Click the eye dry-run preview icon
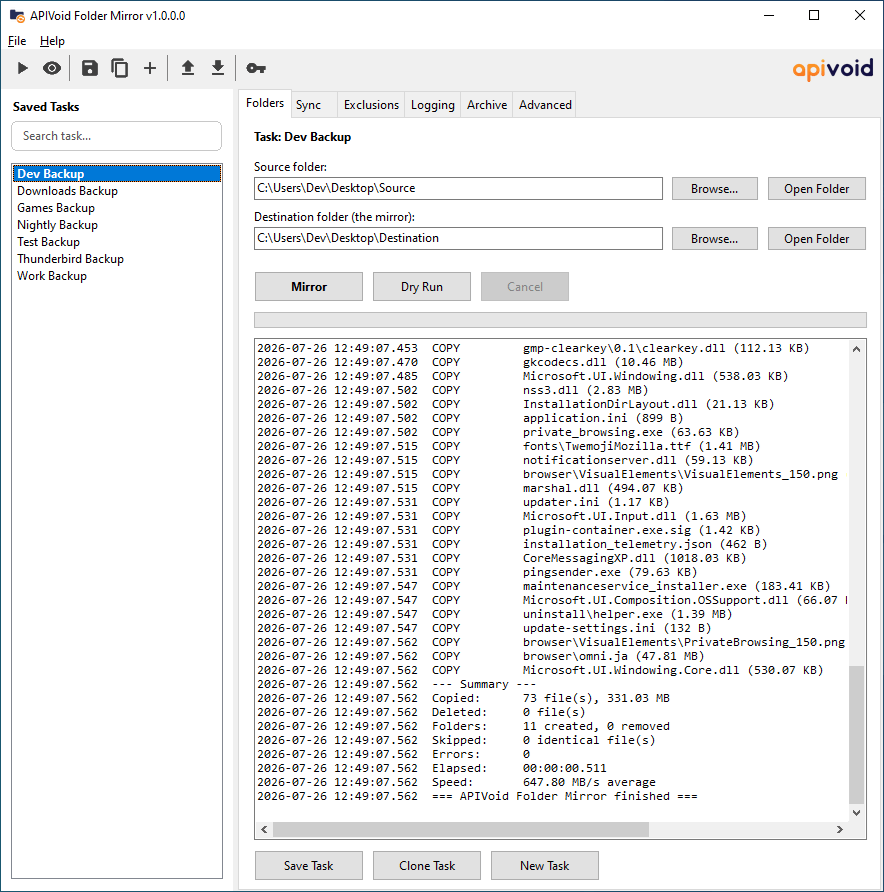 (x=52, y=68)
